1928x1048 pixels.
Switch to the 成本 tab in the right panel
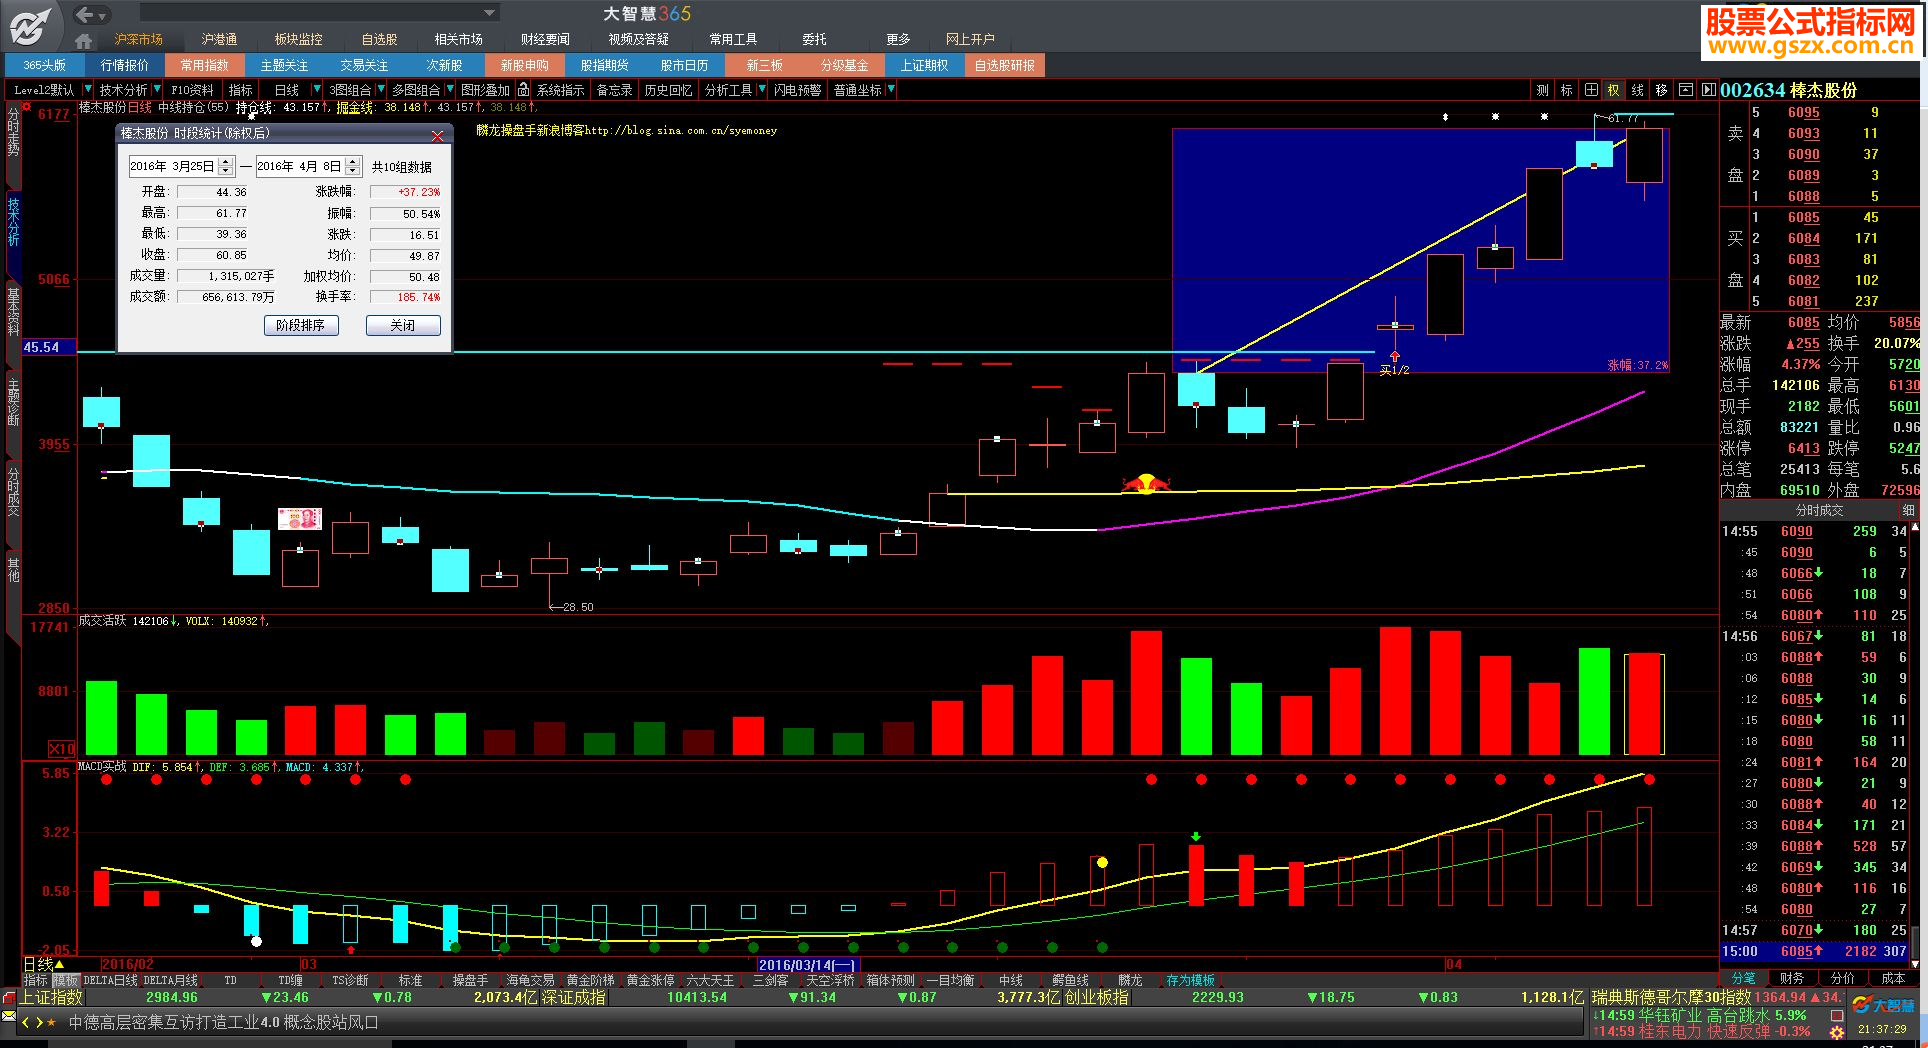coord(1893,978)
